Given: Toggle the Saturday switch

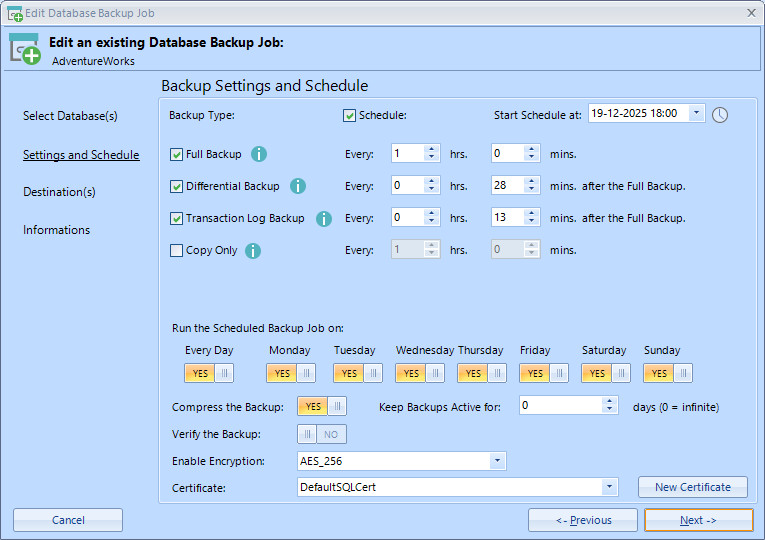Looking at the screenshot, I should [605, 373].
